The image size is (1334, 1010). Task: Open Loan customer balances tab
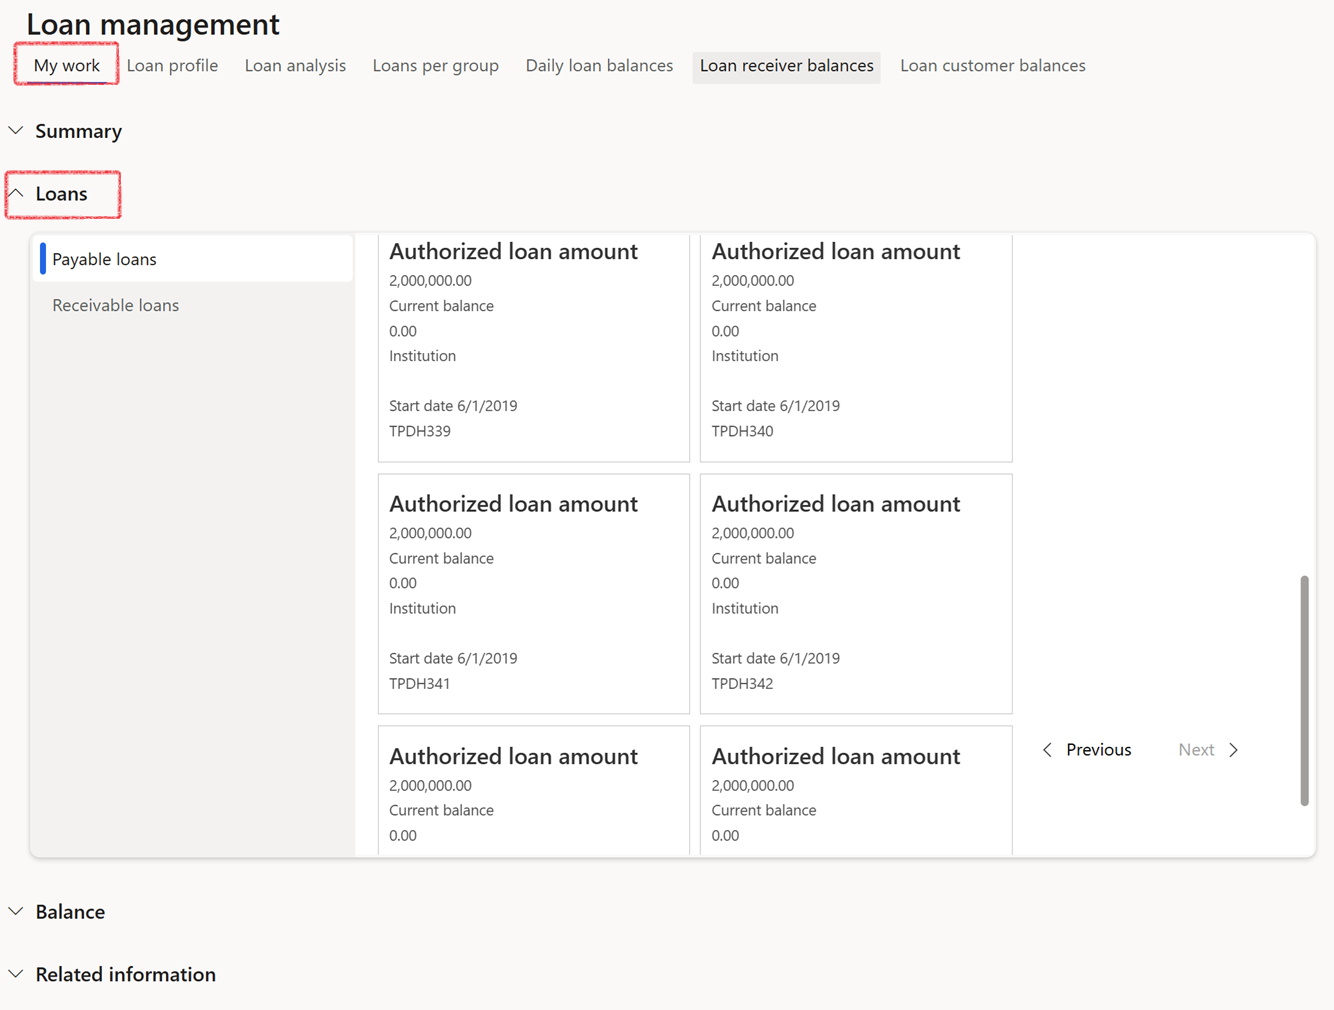[992, 66]
